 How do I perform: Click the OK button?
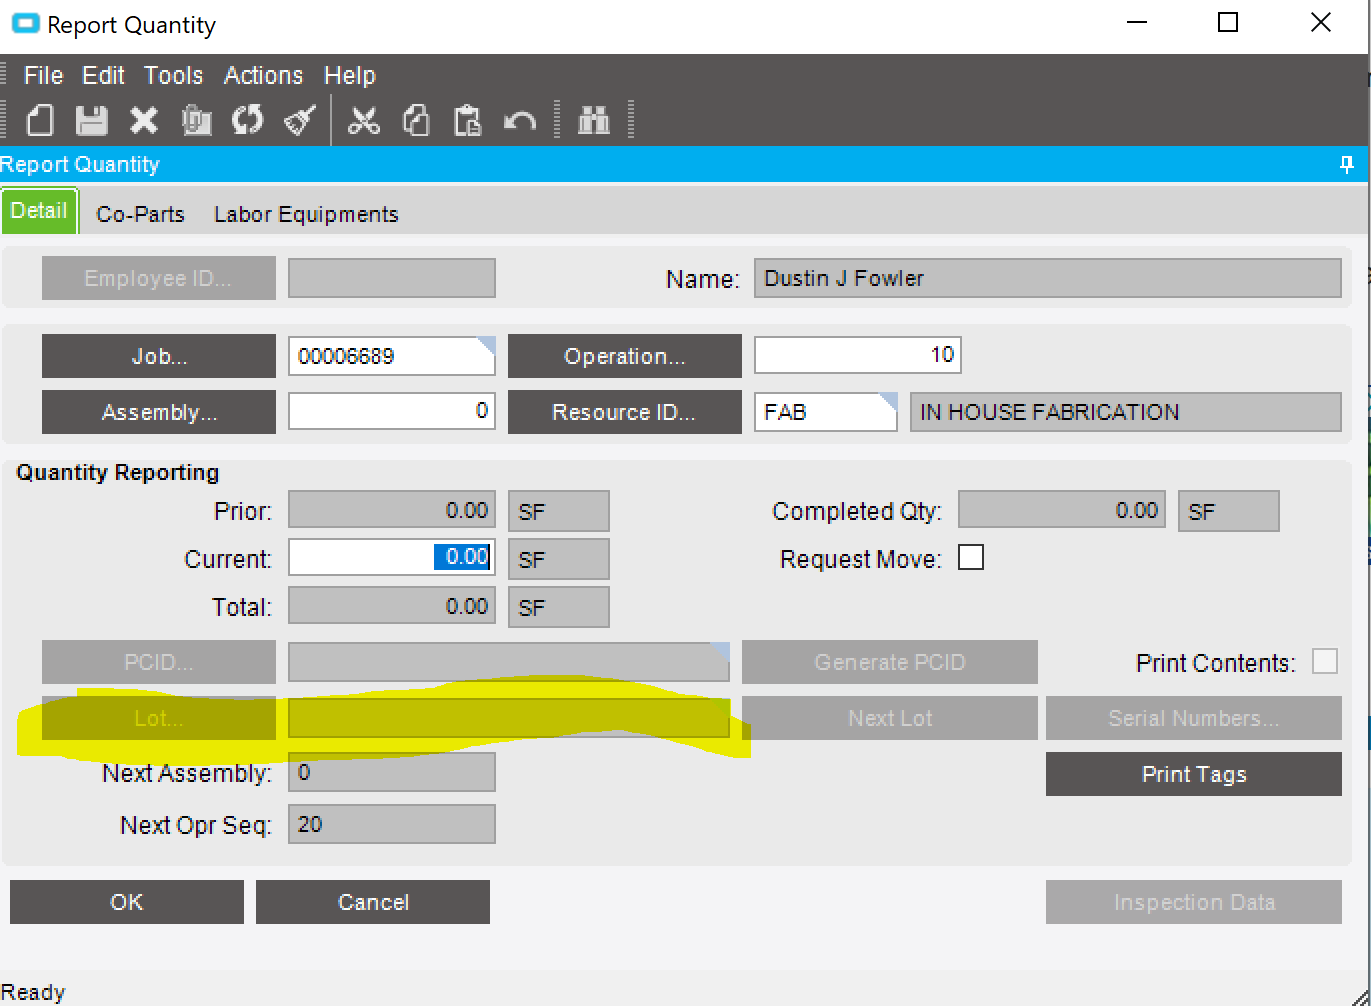[x=127, y=902]
